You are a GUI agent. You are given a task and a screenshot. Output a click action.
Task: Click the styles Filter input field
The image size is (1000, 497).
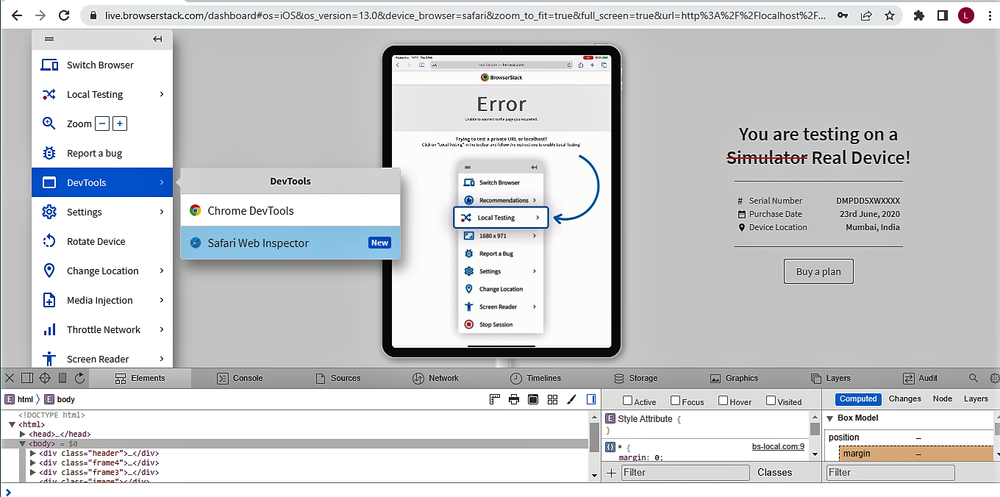(684, 472)
